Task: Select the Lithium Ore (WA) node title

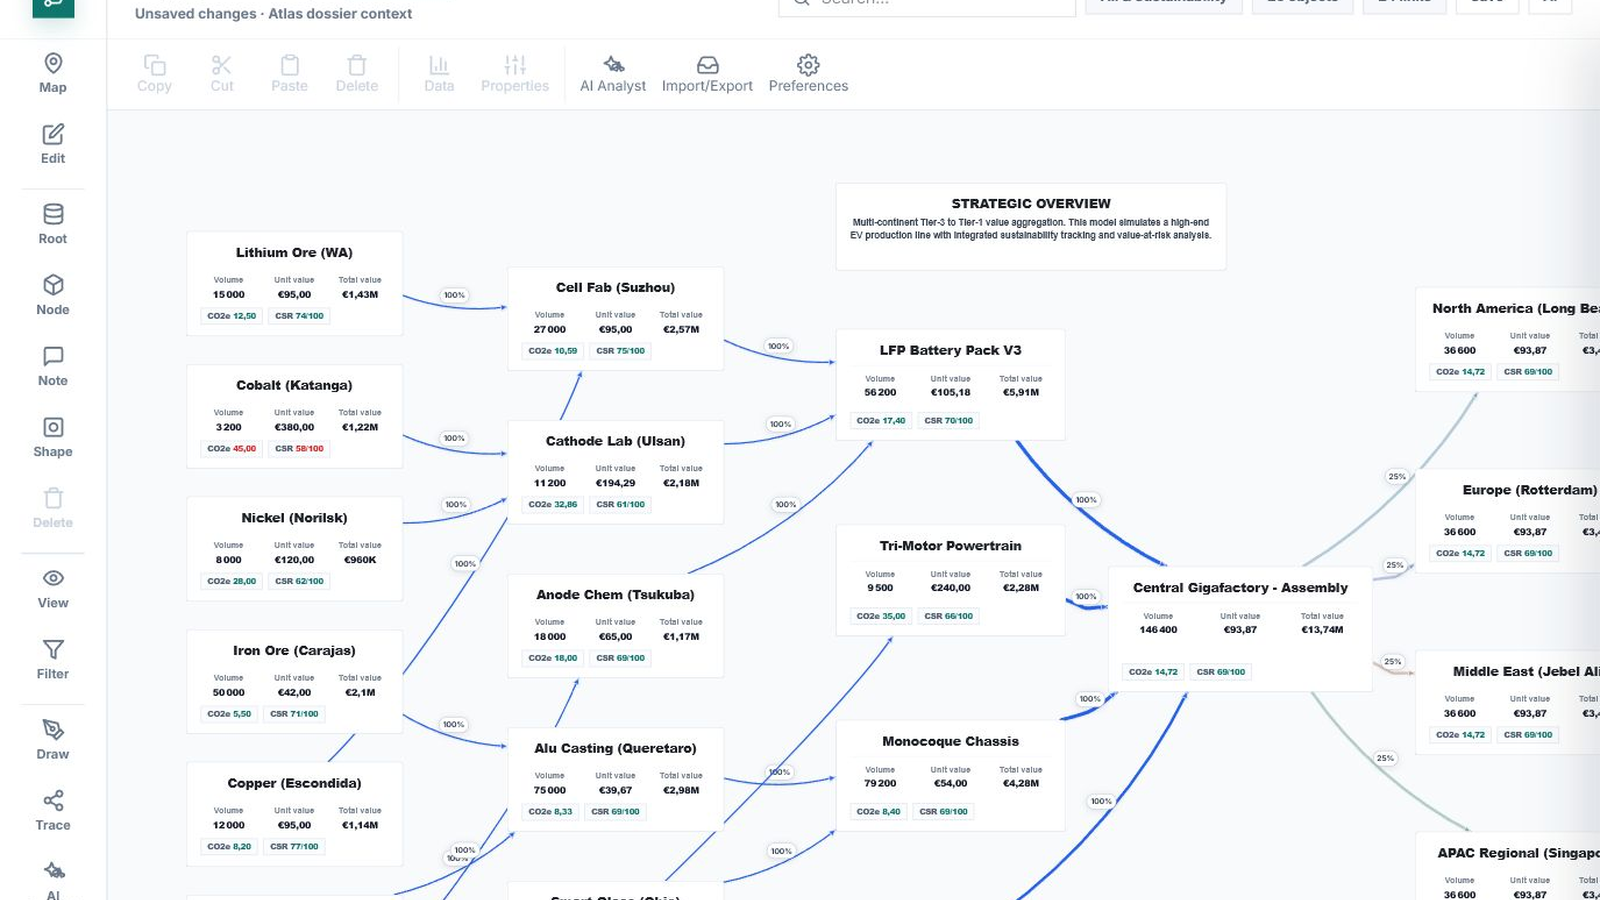Action: [x=294, y=253]
